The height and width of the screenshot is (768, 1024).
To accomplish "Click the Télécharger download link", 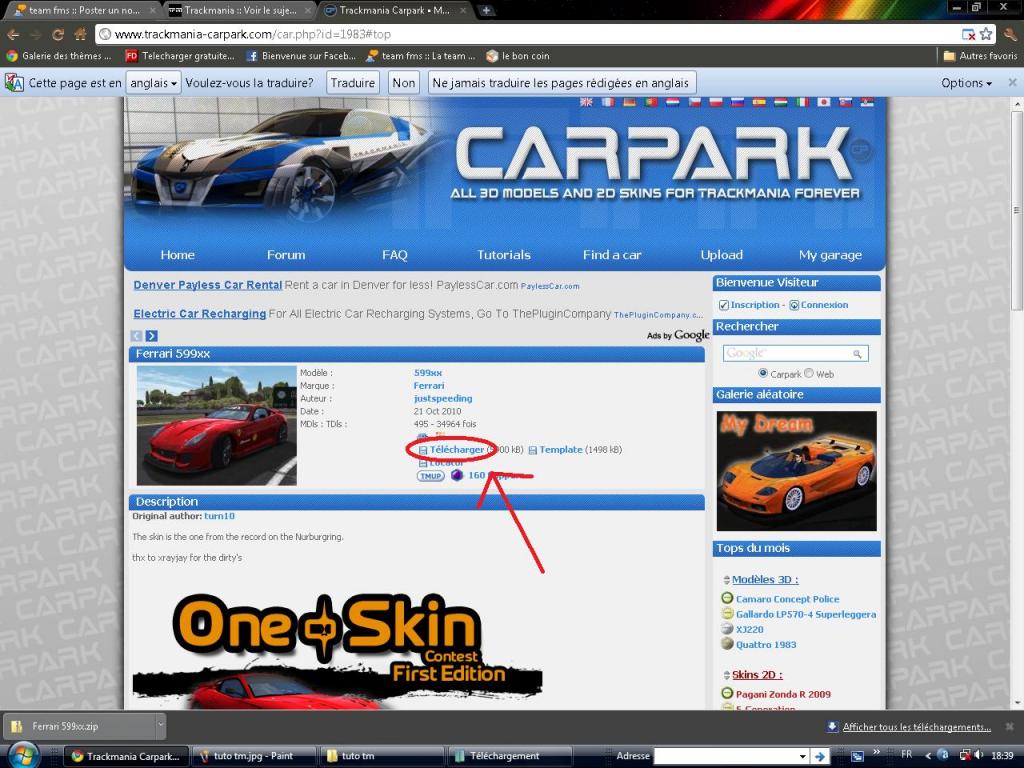I will [456, 450].
